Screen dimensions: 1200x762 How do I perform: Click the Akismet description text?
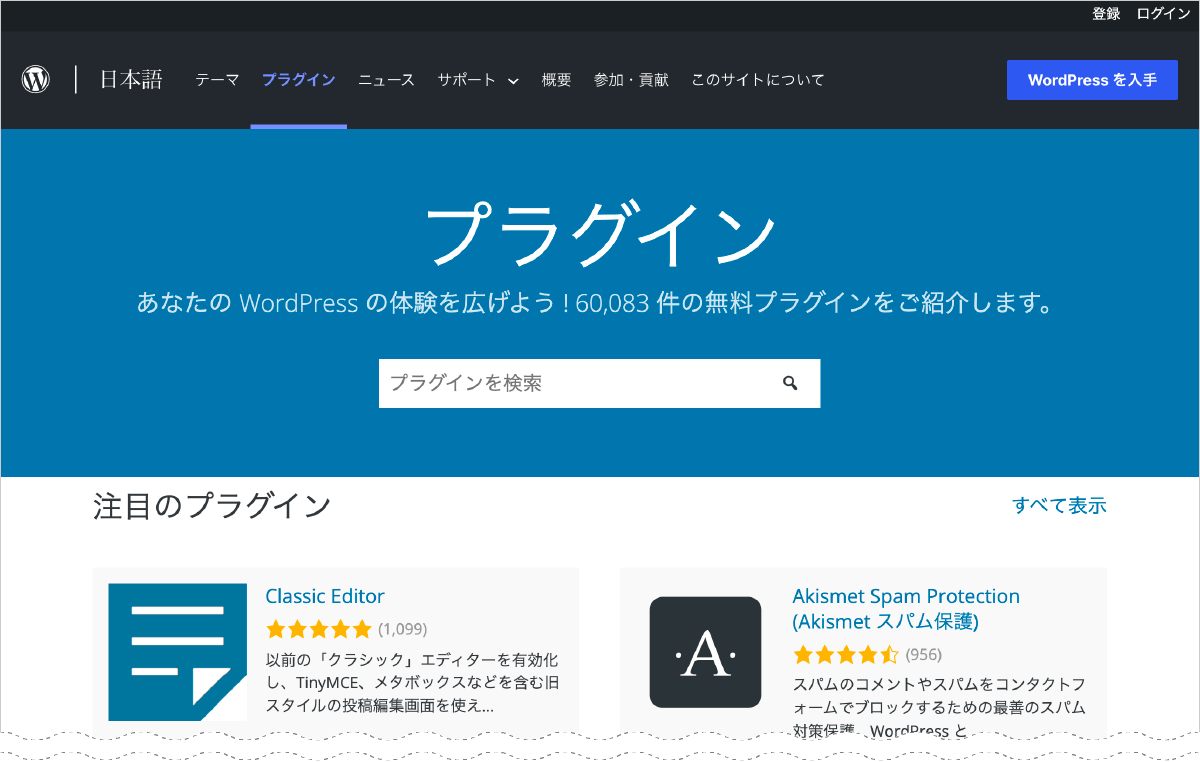tap(939, 708)
